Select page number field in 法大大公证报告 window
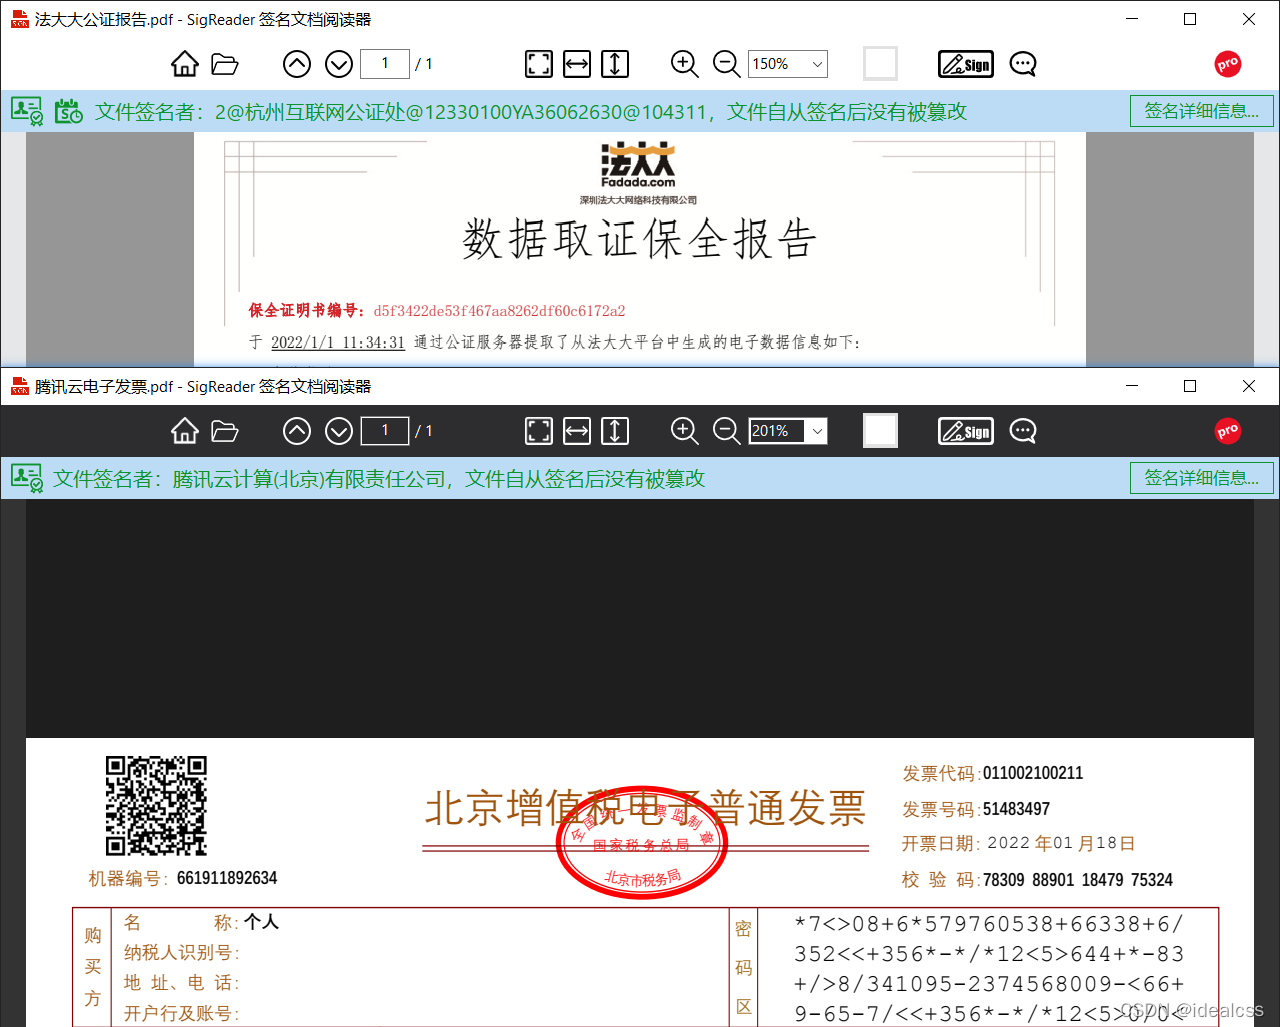This screenshot has width=1280, height=1027. click(x=384, y=64)
